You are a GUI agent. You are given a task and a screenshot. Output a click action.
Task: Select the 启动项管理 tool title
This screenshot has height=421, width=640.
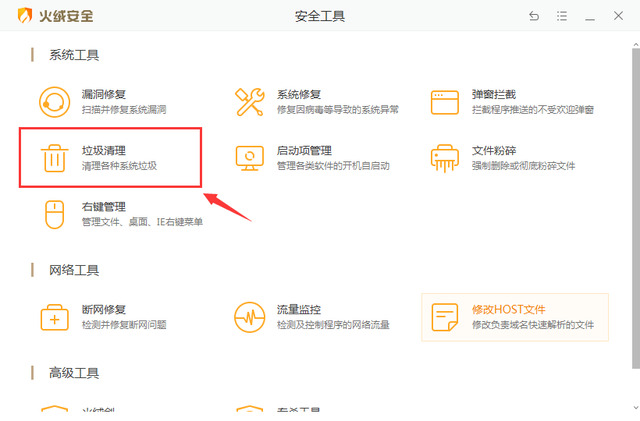304,151
